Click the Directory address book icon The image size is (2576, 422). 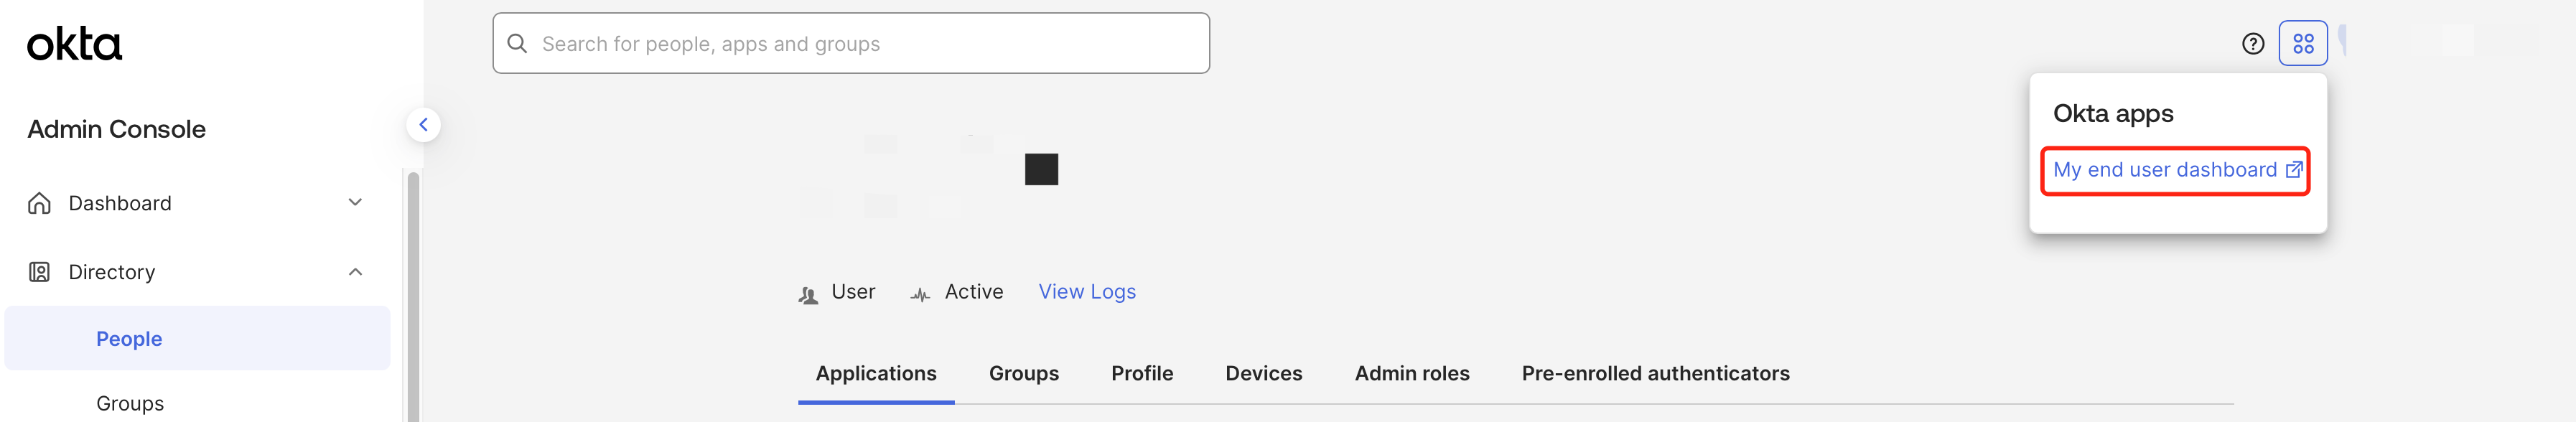(40, 272)
